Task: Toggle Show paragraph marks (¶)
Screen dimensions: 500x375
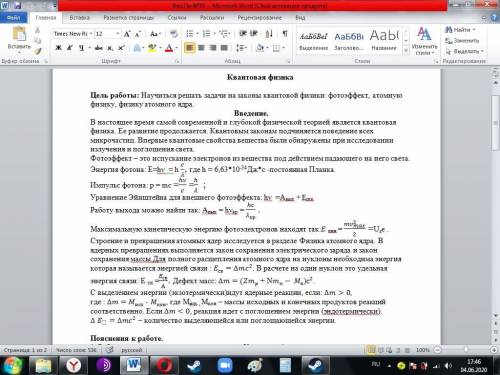Action: pos(285,34)
